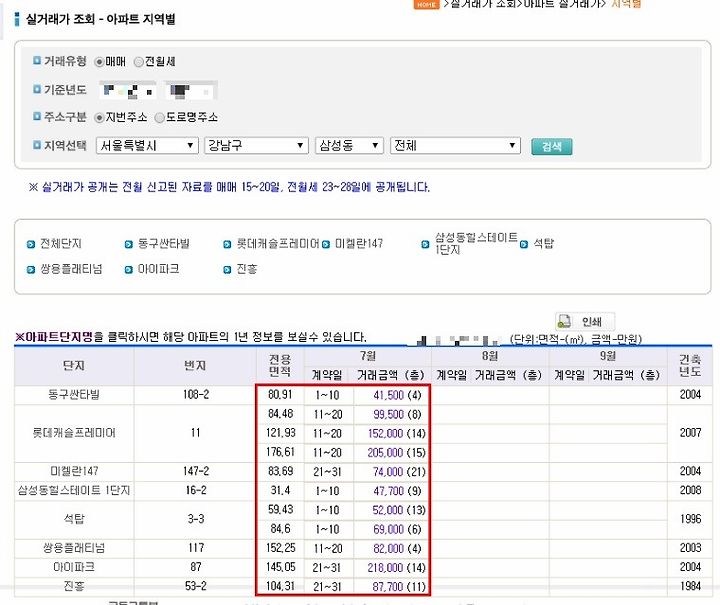
Task: Click the 82,000 transaction amount
Action: pos(388,549)
